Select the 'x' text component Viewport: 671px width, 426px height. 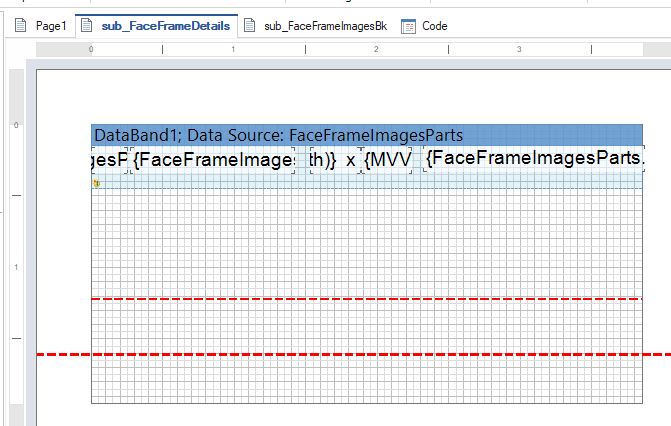point(350,161)
